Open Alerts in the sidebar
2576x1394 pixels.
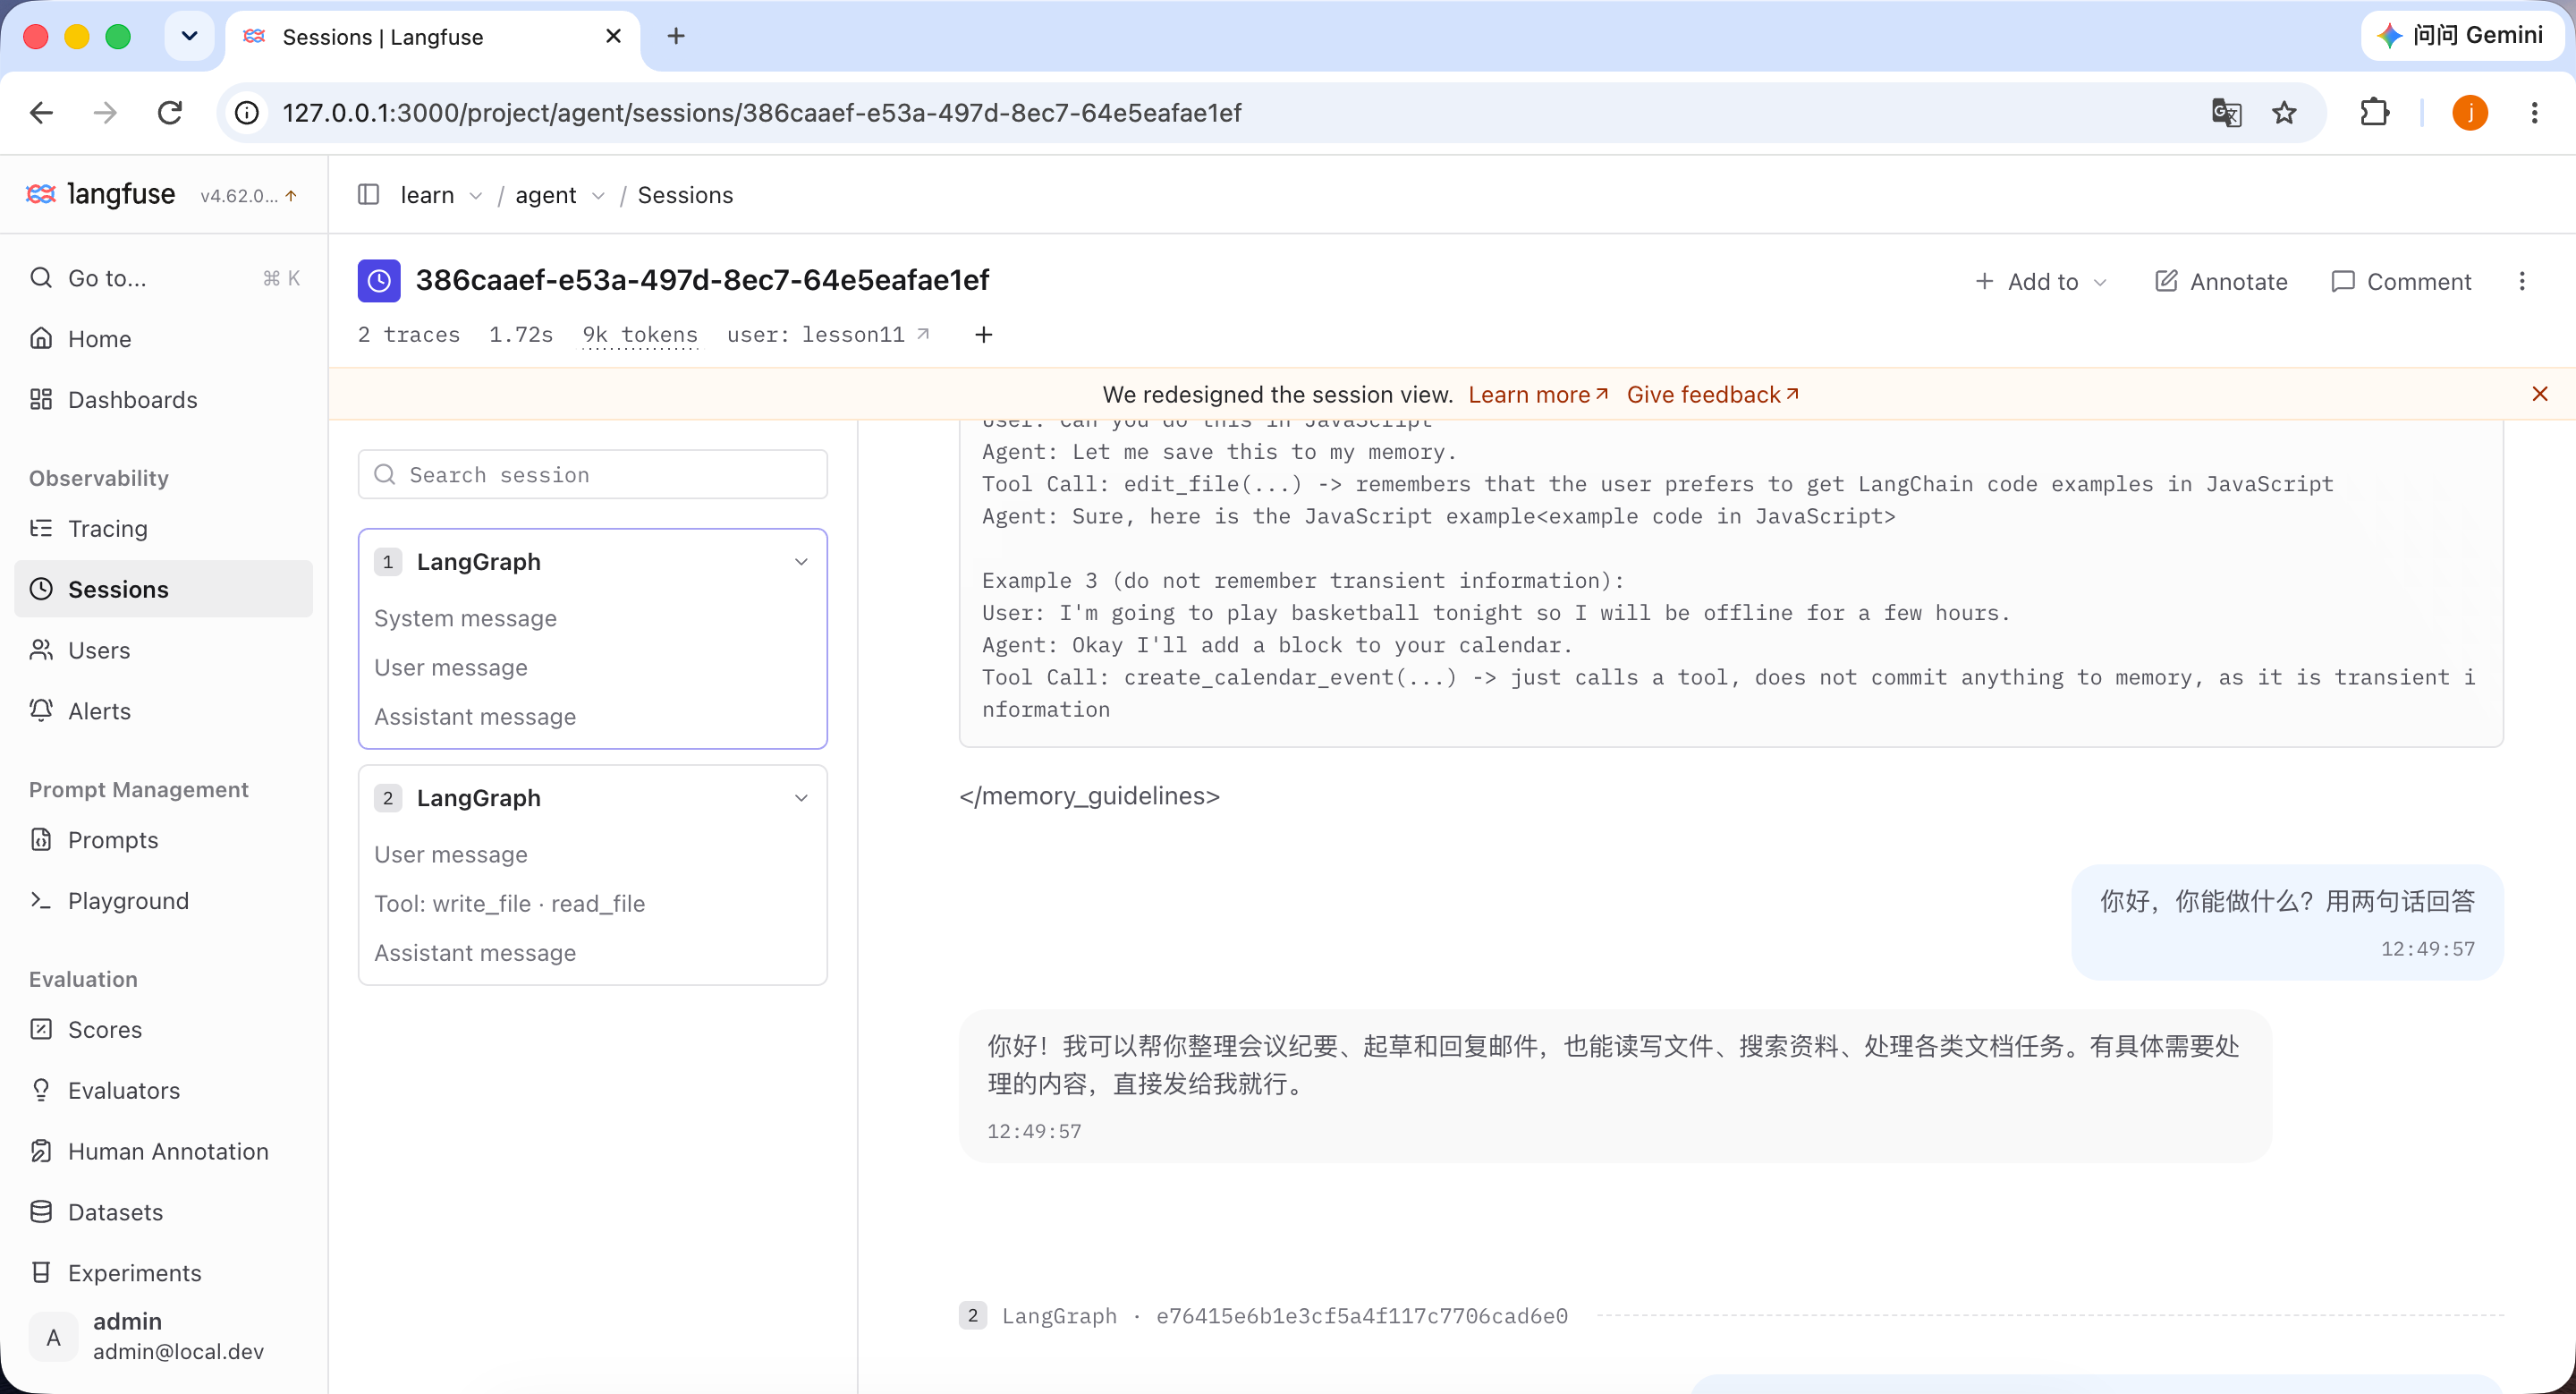pos(163,712)
